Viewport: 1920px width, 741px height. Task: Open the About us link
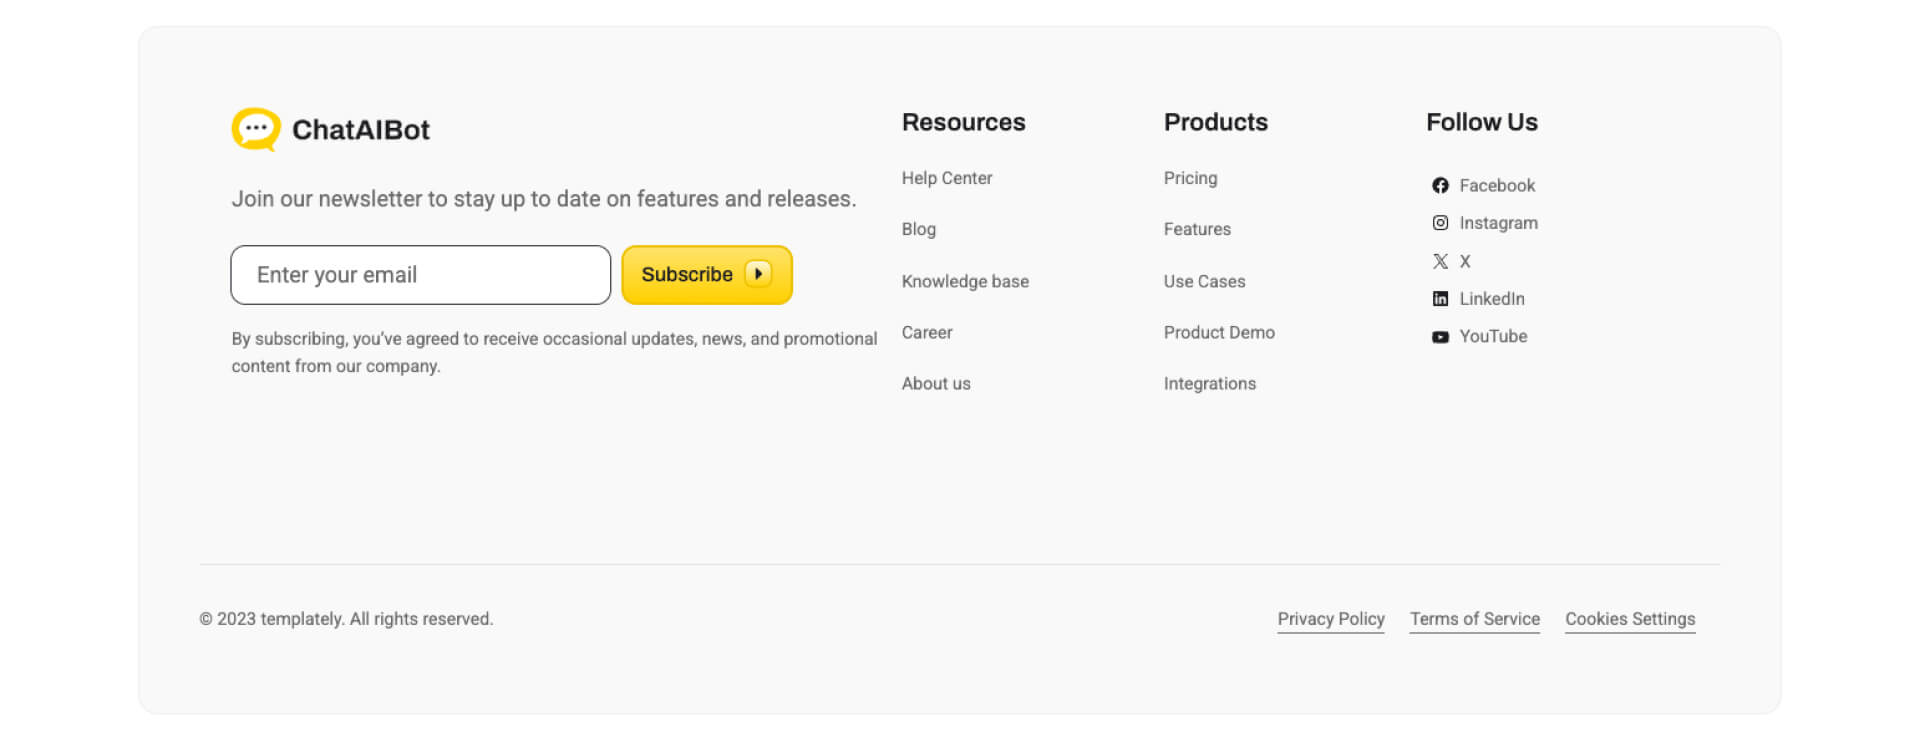[936, 383]
